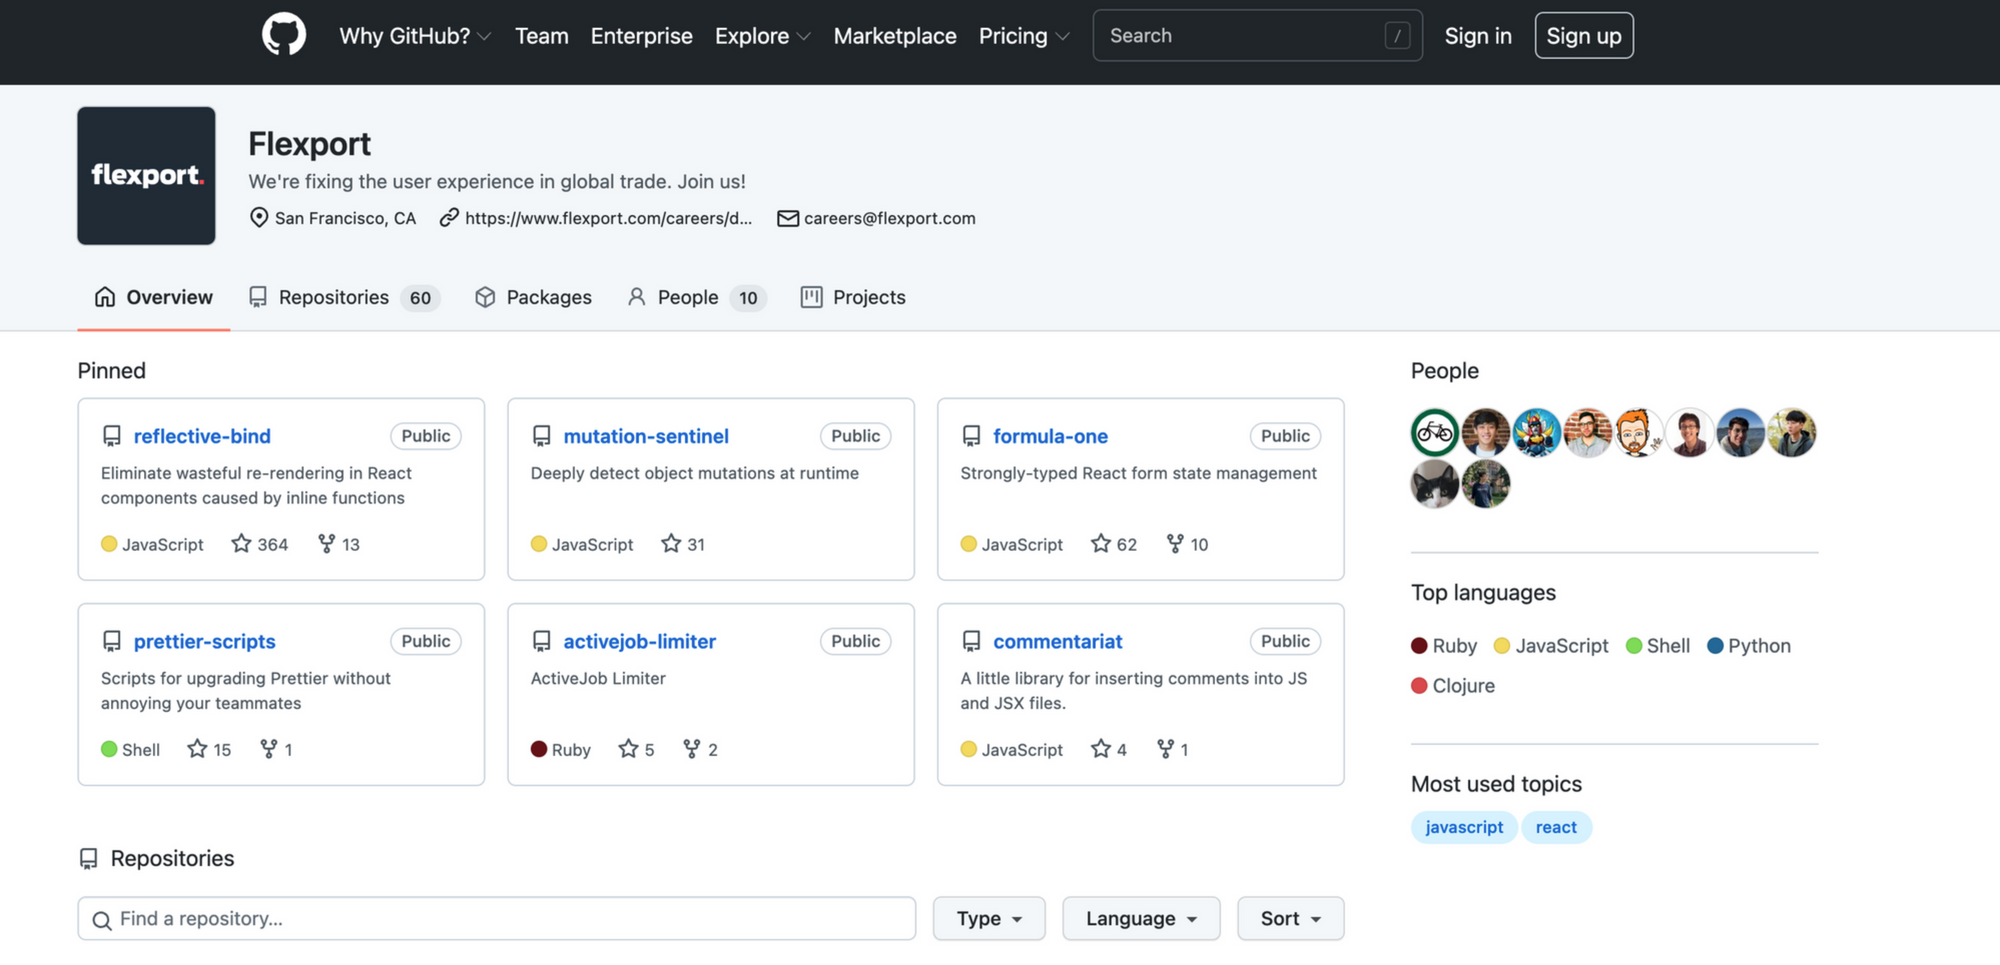Viewport: 2000px width, 965px height.
Task: Click the Clojure language color dot
Action: 1419,686
